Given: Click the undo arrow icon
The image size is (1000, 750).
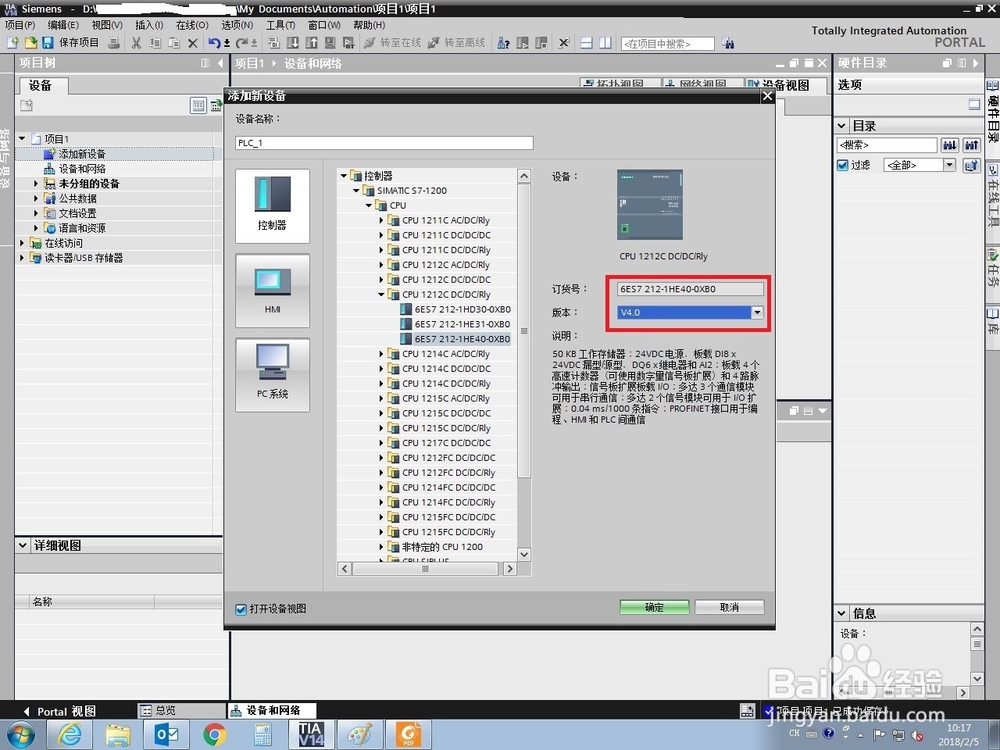Looking at the screenshot, I should pyautogui.click(x=214, y=43).
